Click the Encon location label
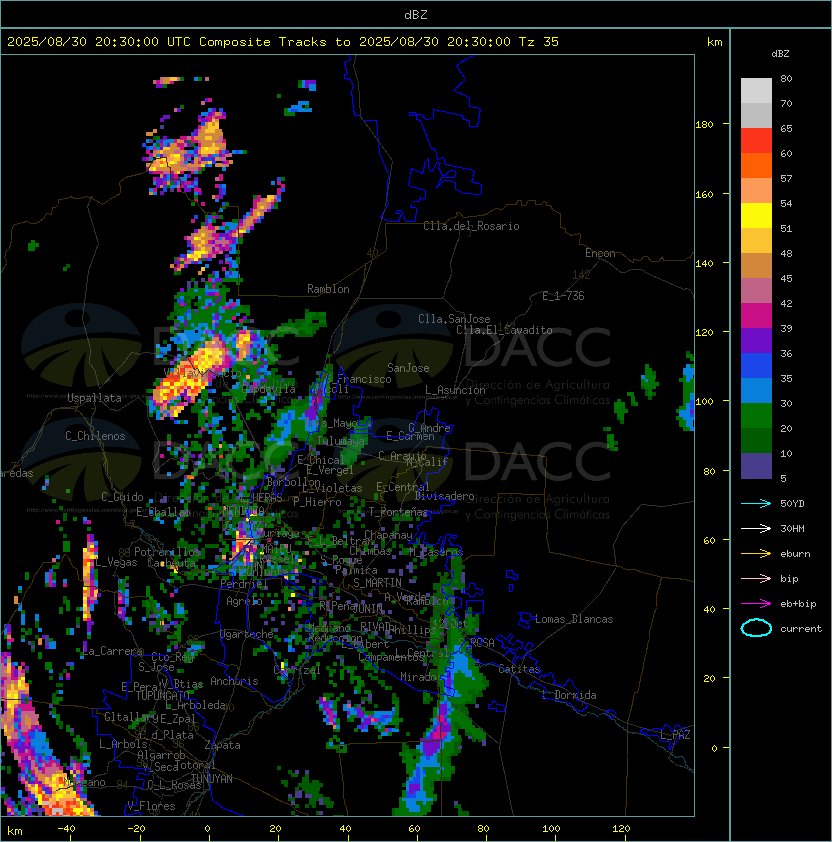The width and height of the screenshot is (832, 842). tap(600, 253)
